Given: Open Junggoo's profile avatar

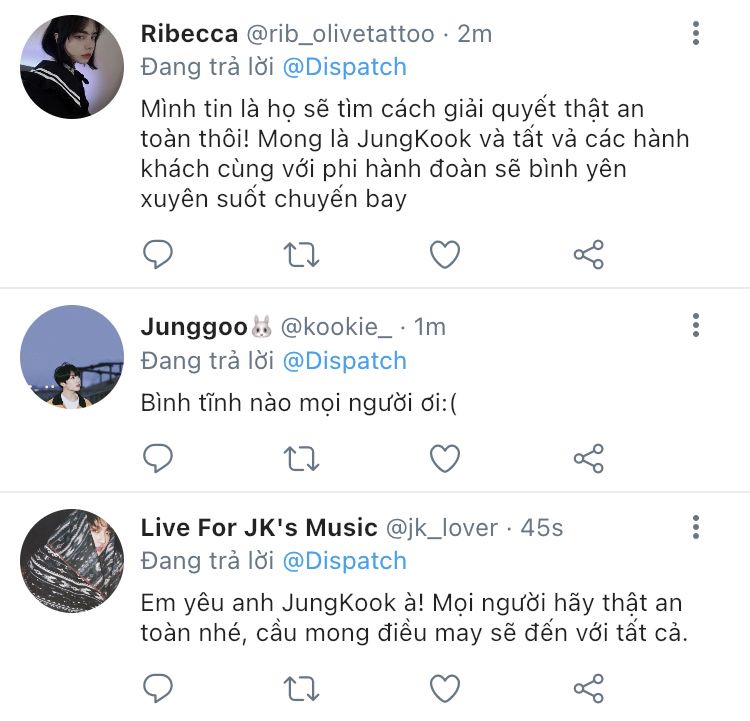Looking at the screenshot, I should [72, 357].
